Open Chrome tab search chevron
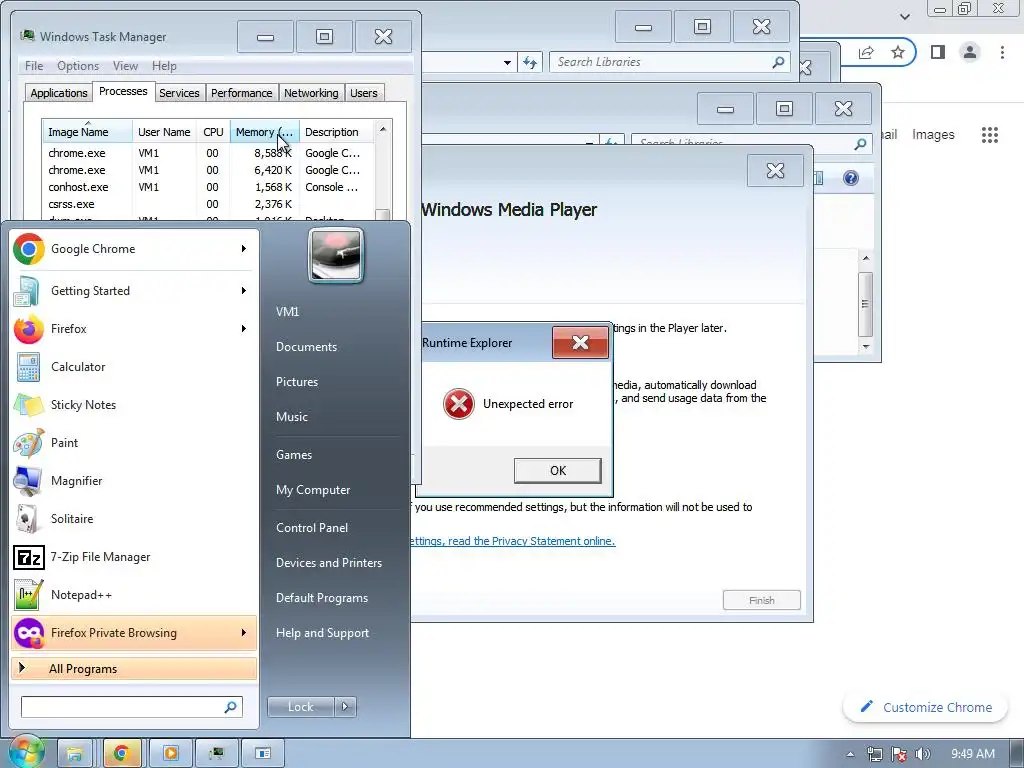 pyautogui.click(x=904, y=16)
